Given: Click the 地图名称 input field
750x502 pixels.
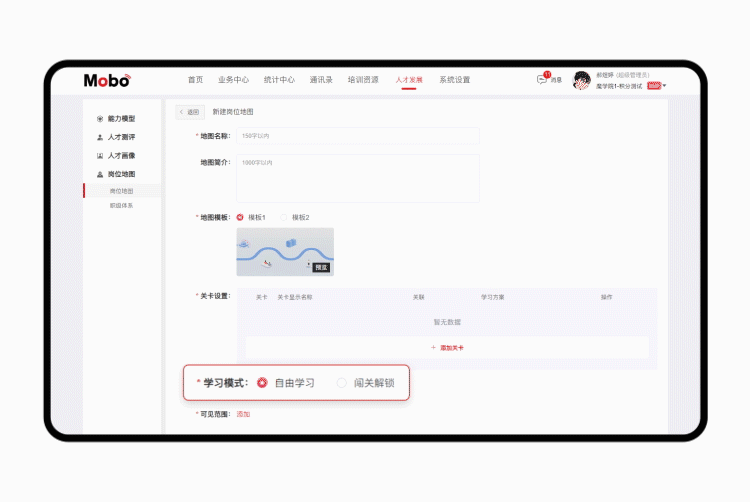Looking at the screenshot, I should click(357, 136).
